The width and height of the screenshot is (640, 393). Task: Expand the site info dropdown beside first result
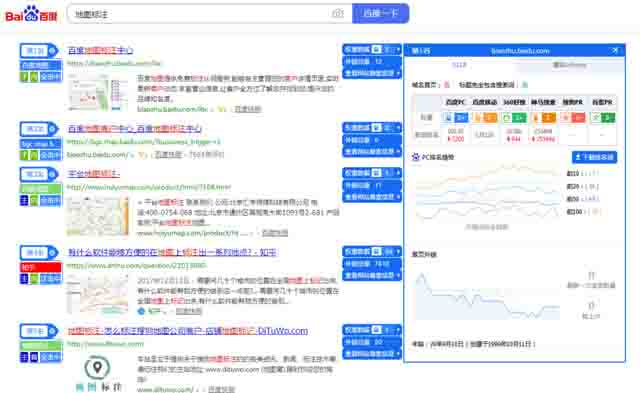[x=372, y=73]
